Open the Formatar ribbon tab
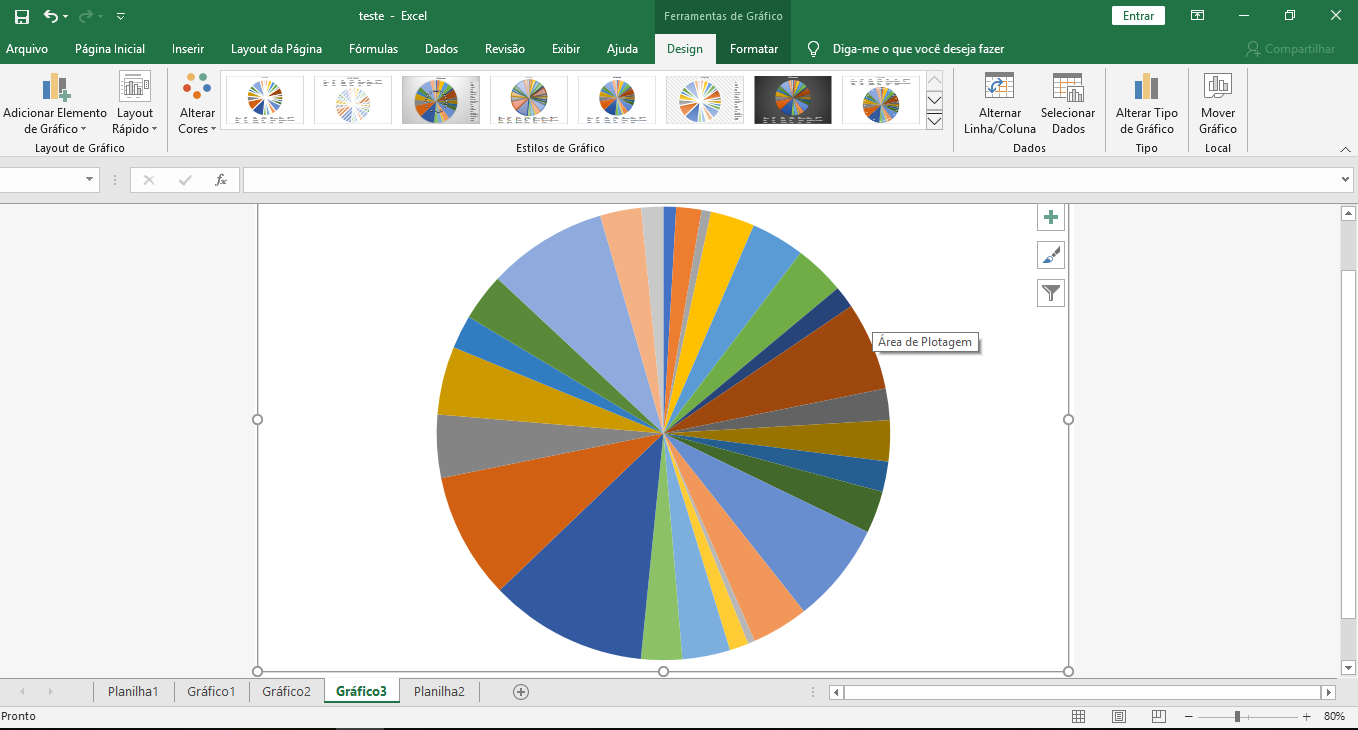 (x=753, y=49)
